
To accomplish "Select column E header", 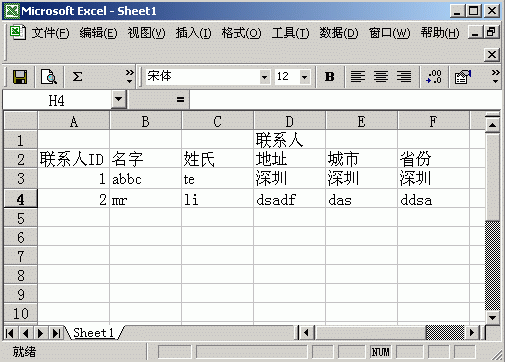I will coord(361,121).
